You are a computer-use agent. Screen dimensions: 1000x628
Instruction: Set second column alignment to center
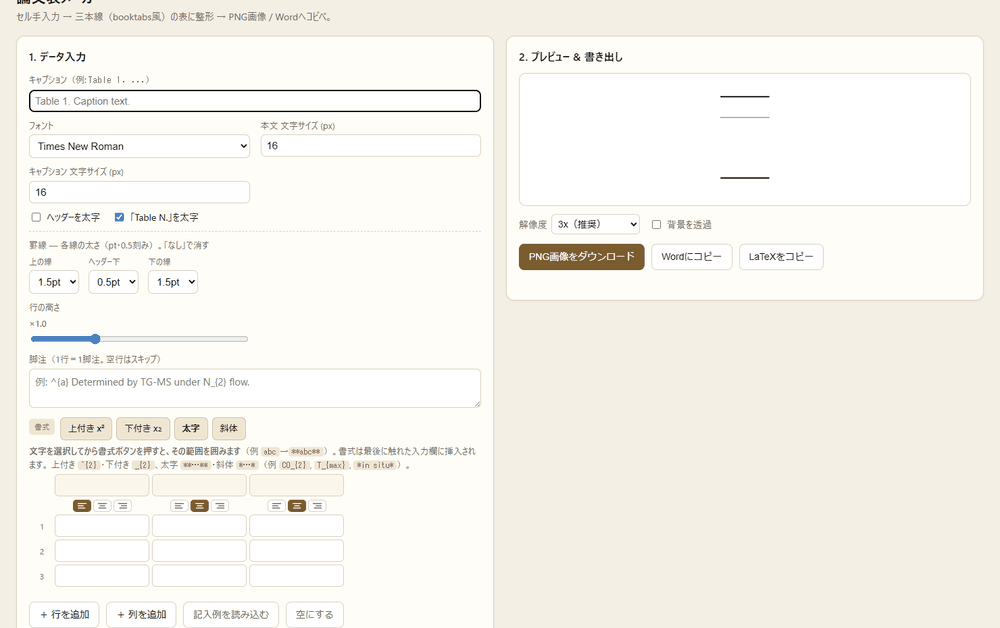[200, 506]
